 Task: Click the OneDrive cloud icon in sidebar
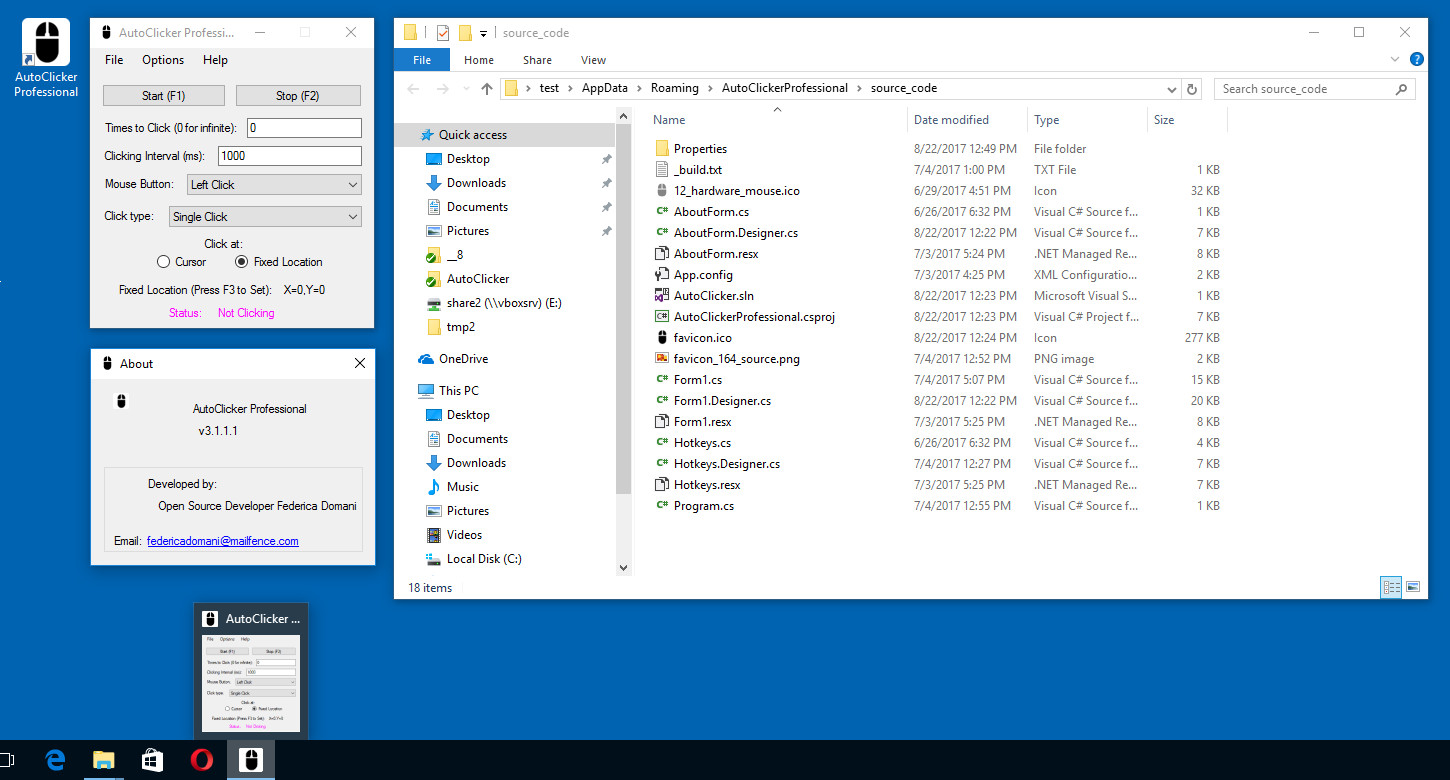coord(426,359)
